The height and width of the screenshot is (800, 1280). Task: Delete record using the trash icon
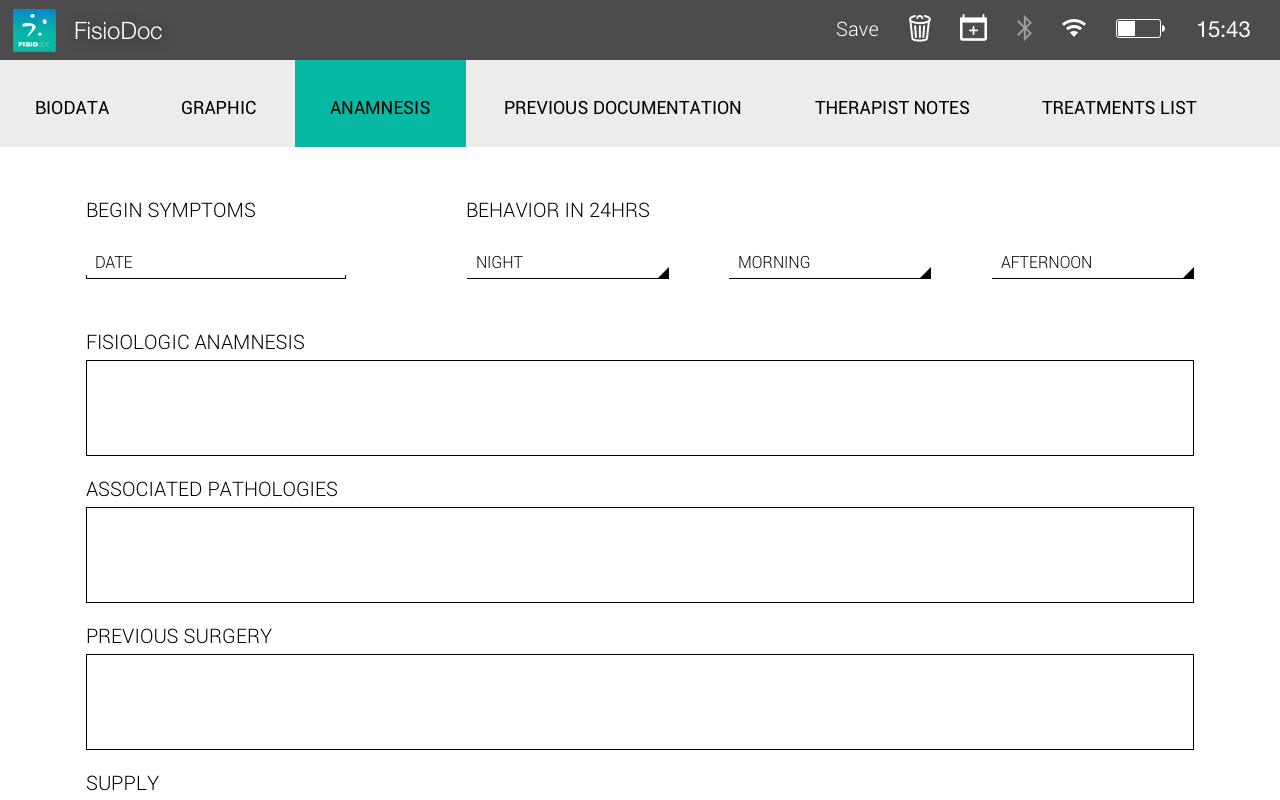tap(920, 29)
